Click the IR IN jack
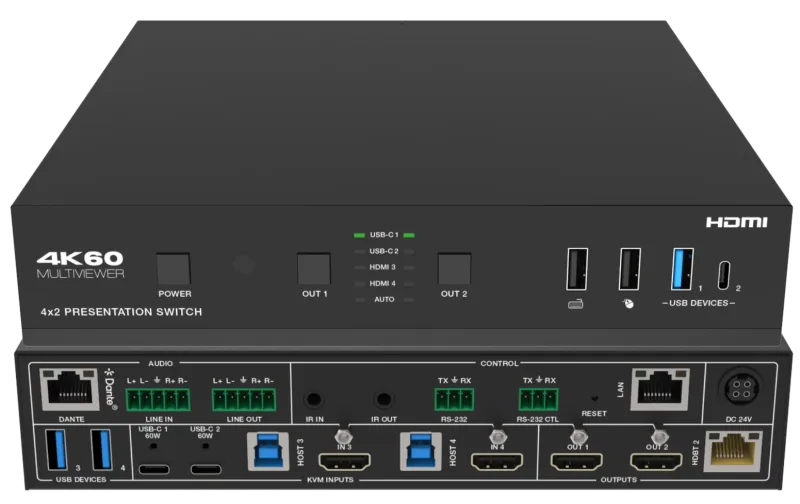Image resolution: width=800 pixels, height=504 pixels. coord(314,399)
